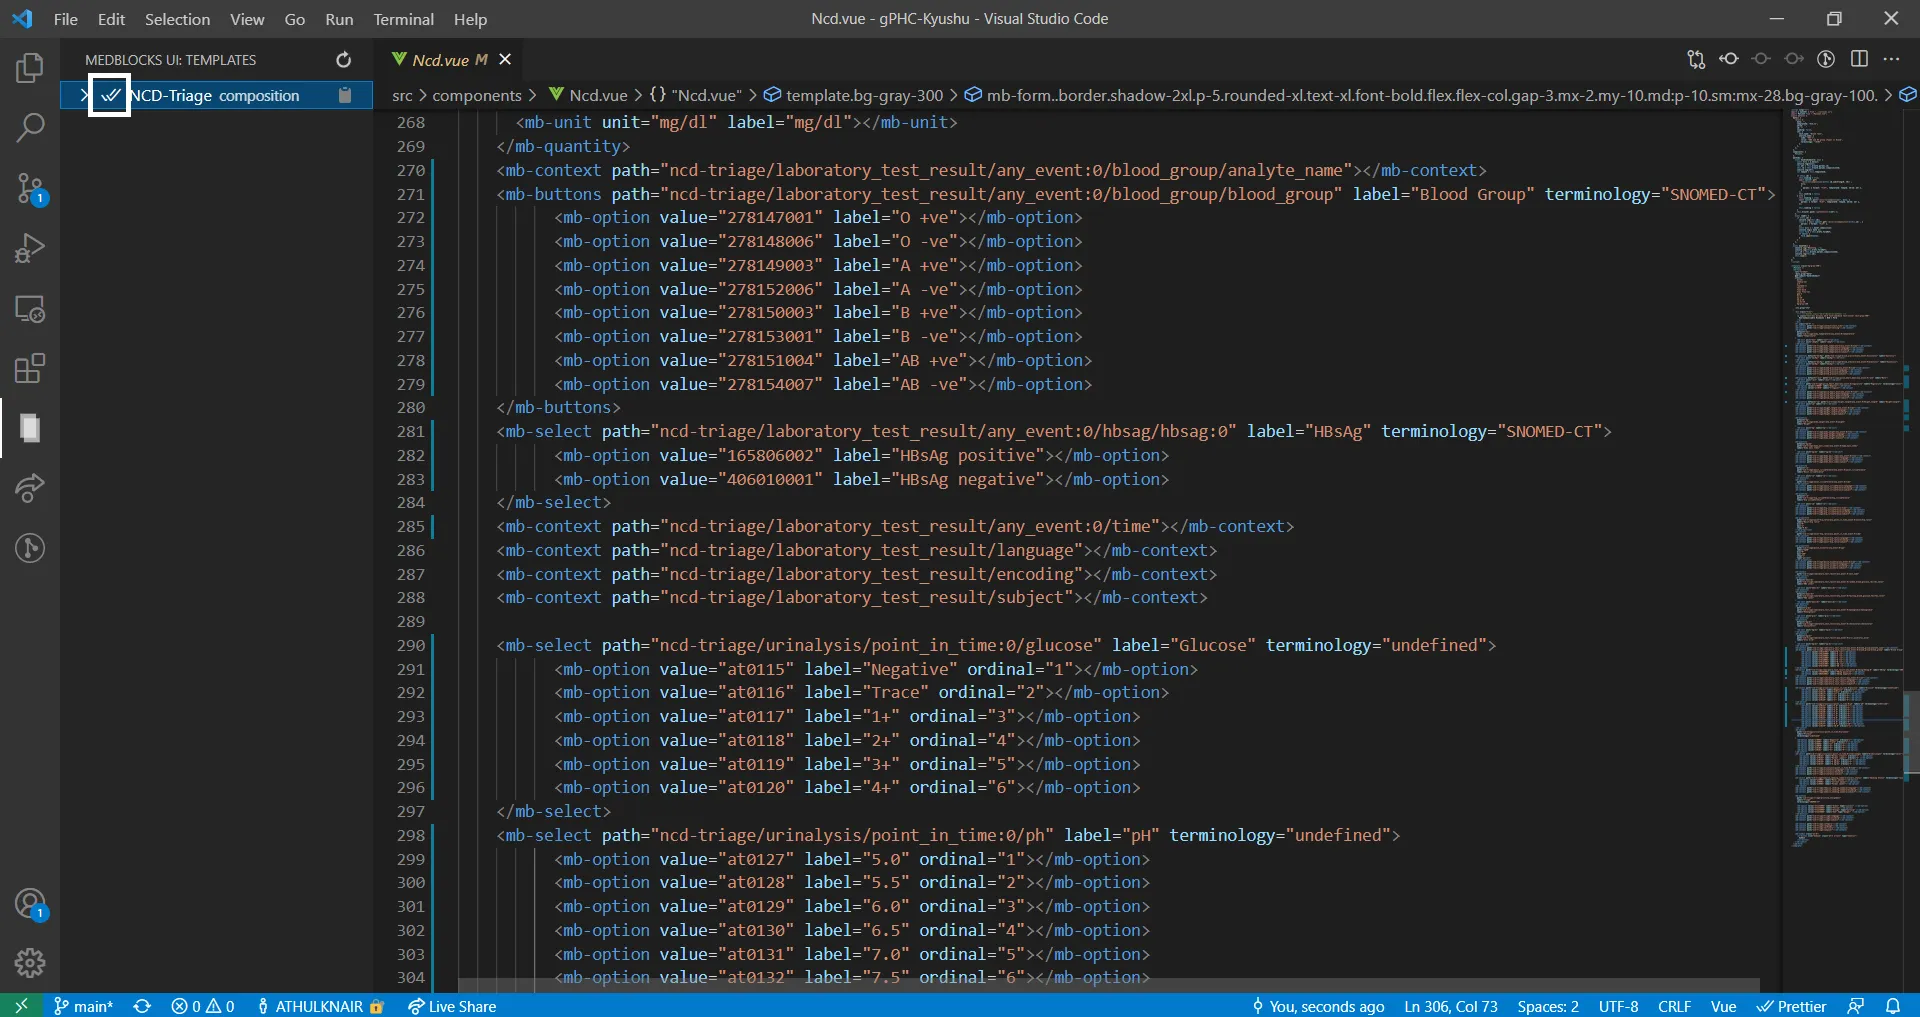
Task: Open the Extensions view
Action: [x=30, y=368]
